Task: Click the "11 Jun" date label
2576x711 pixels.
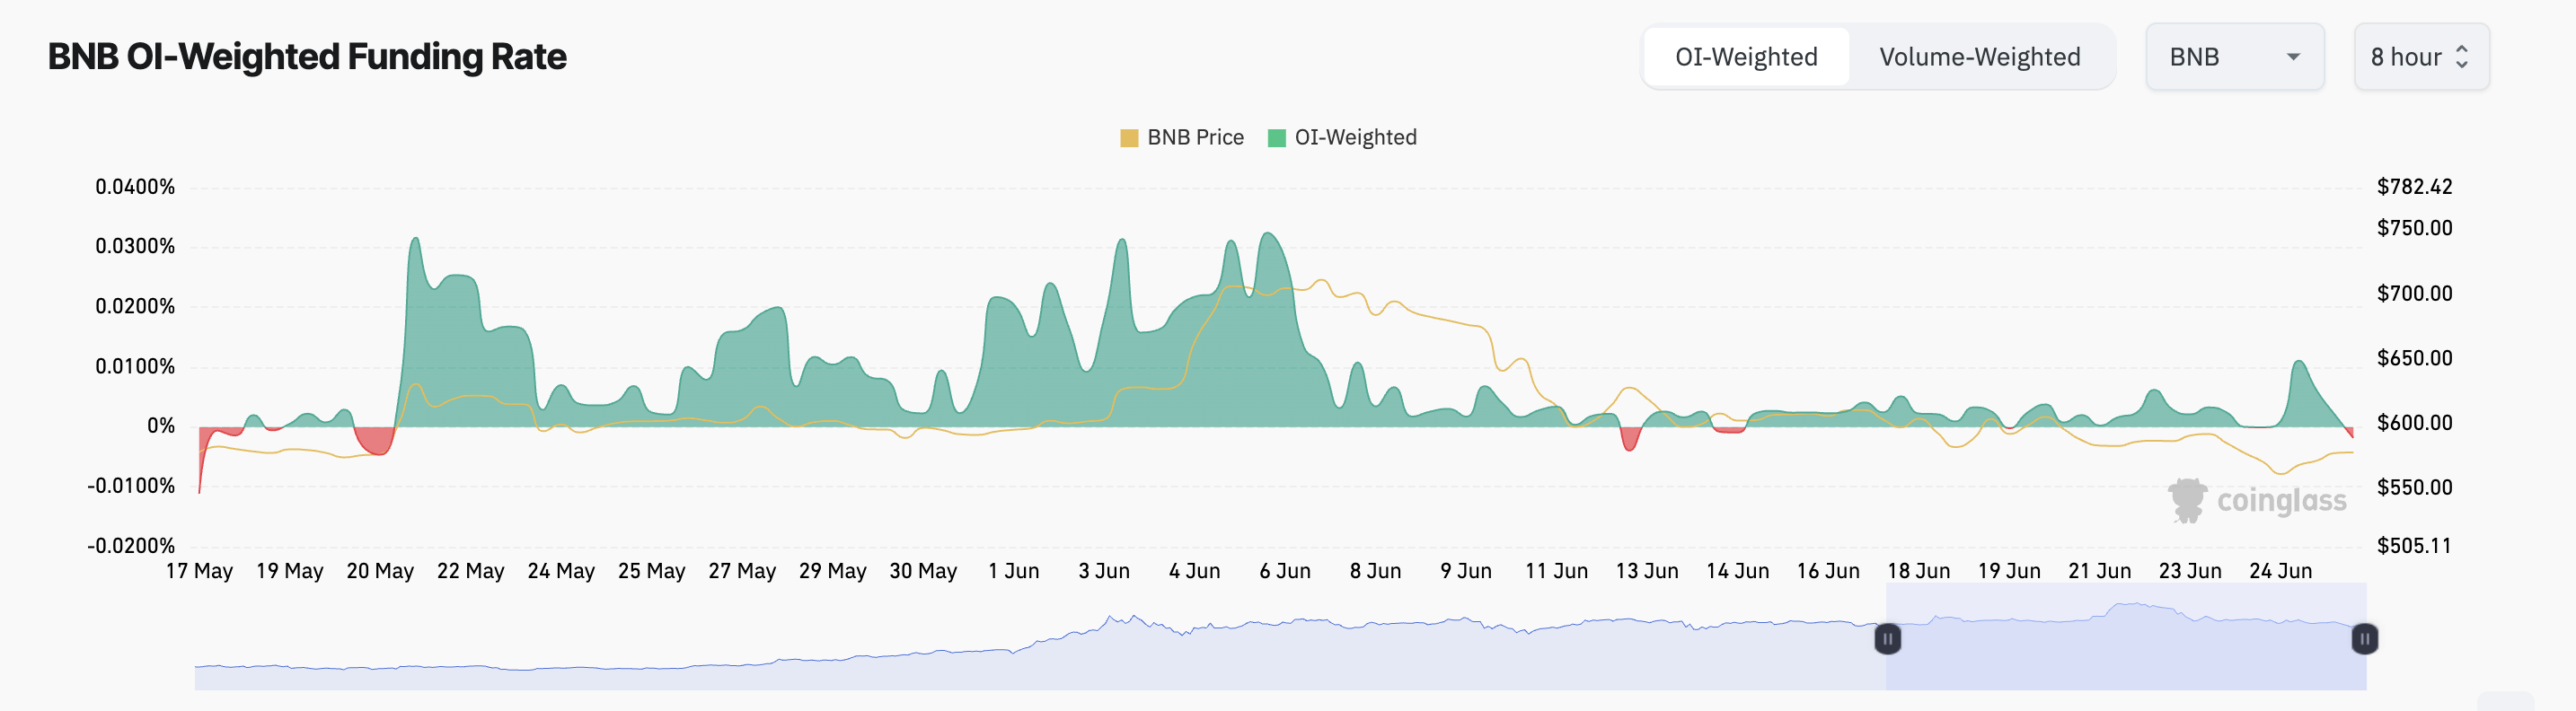Action: [x=1557, y=571]
